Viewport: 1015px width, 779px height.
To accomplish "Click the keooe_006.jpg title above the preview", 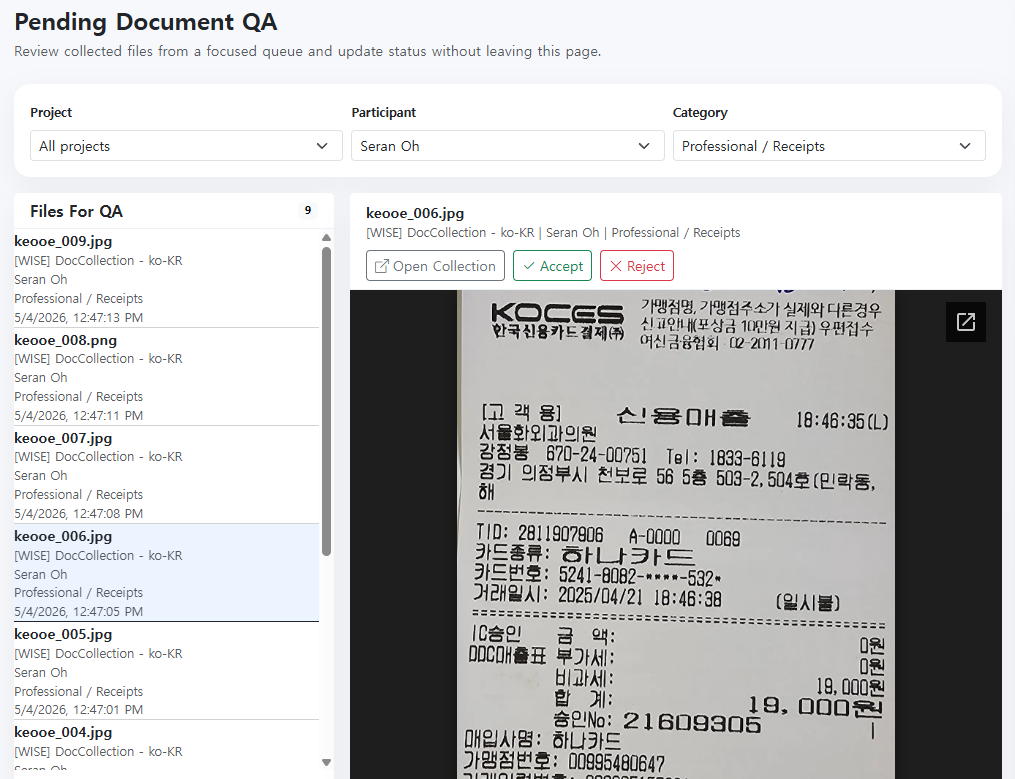I will pyautogui.click(x=415, y=213).
